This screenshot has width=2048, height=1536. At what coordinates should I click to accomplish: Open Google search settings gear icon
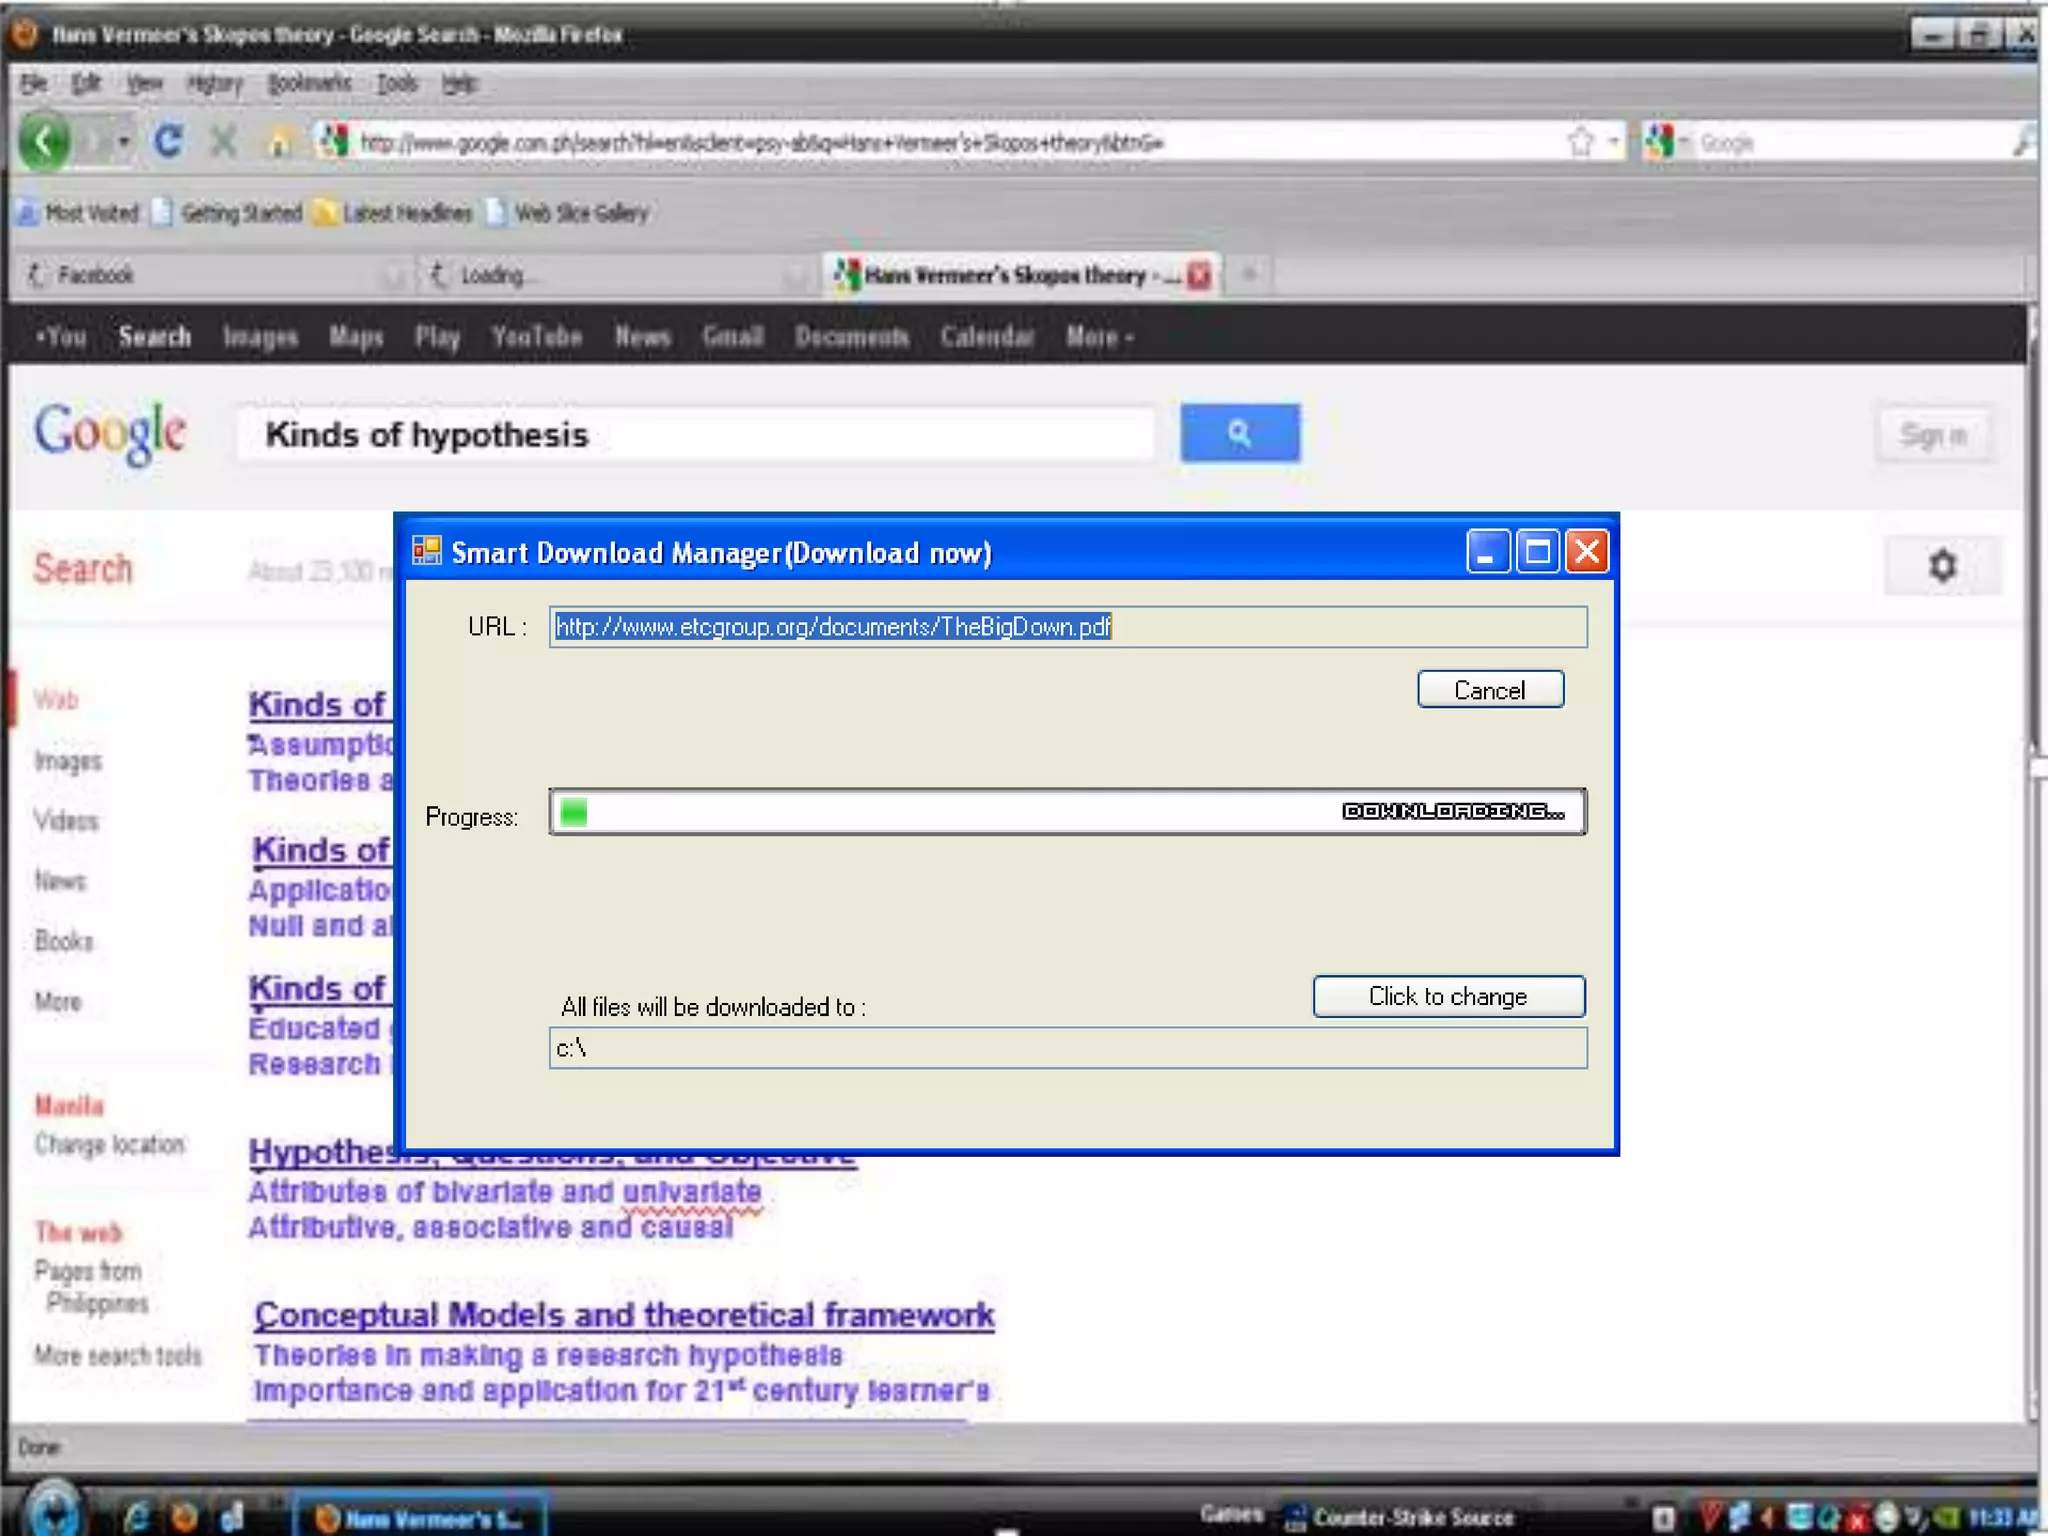pyautogui.click(x=1941, y=566)
